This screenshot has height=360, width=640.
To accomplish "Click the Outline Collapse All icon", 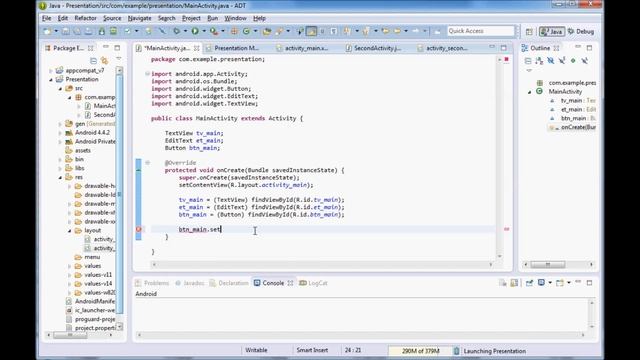I will [528, 61].
